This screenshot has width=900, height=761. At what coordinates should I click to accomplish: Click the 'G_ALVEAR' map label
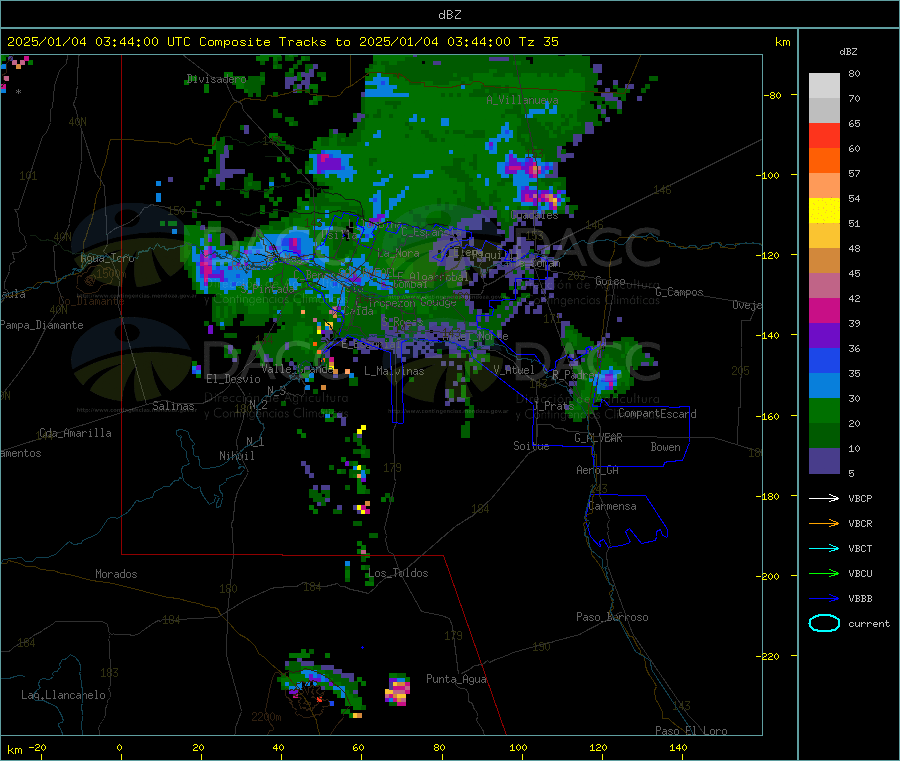tap(598, 438)
